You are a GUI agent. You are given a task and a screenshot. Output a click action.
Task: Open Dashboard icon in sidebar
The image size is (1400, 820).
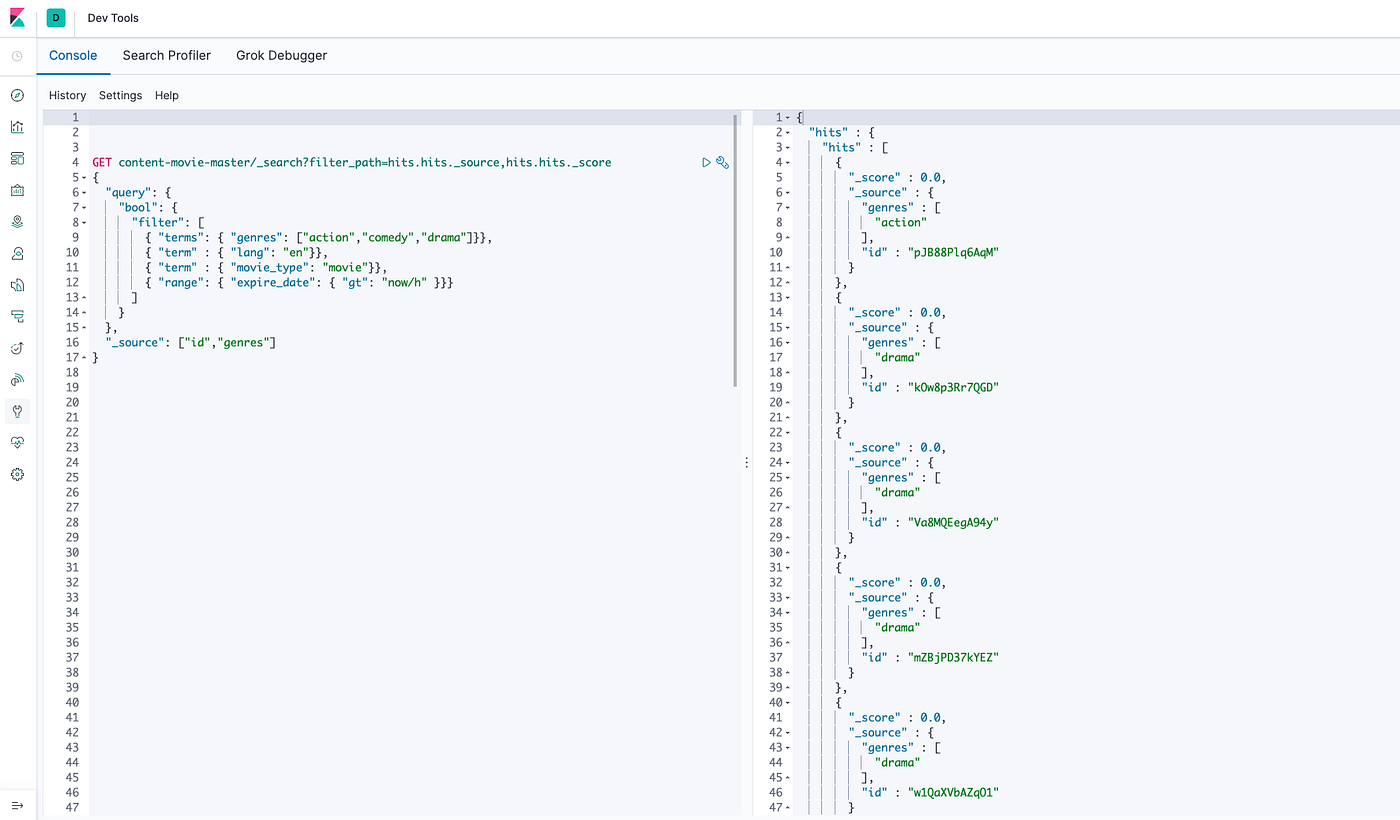[17, 159]
